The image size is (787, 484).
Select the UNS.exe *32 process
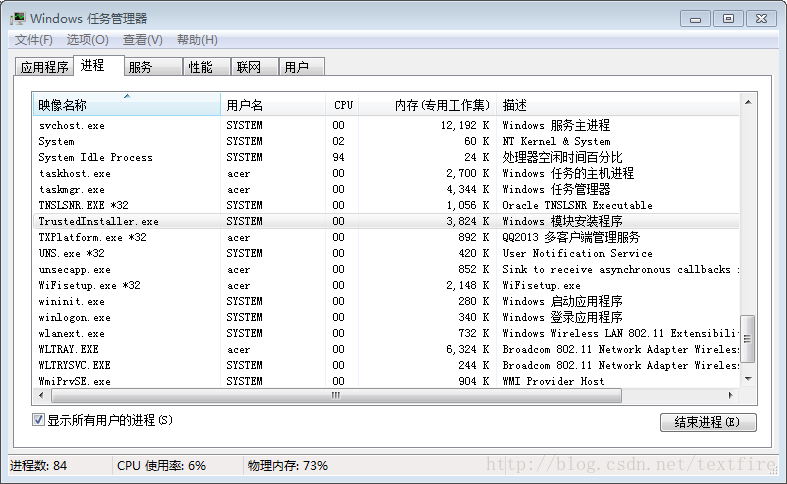pos(72,253)
